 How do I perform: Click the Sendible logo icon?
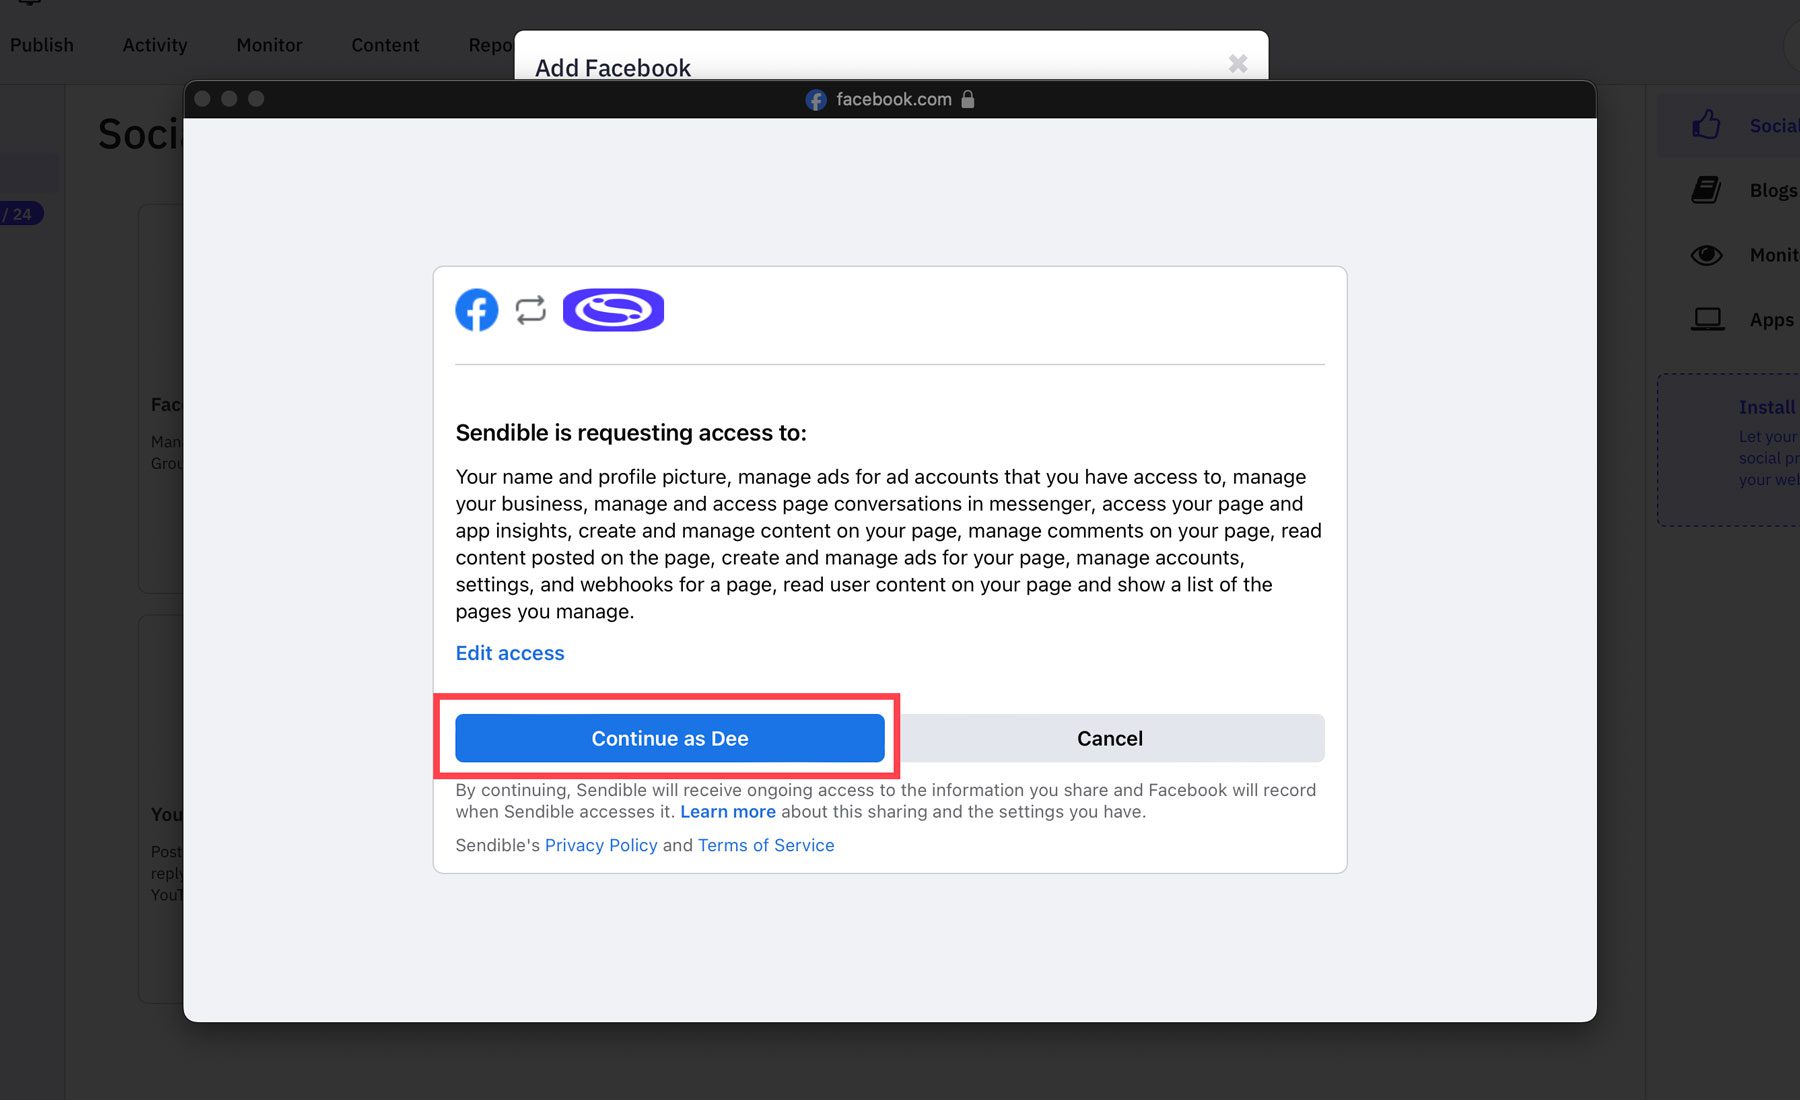[613, 310]
